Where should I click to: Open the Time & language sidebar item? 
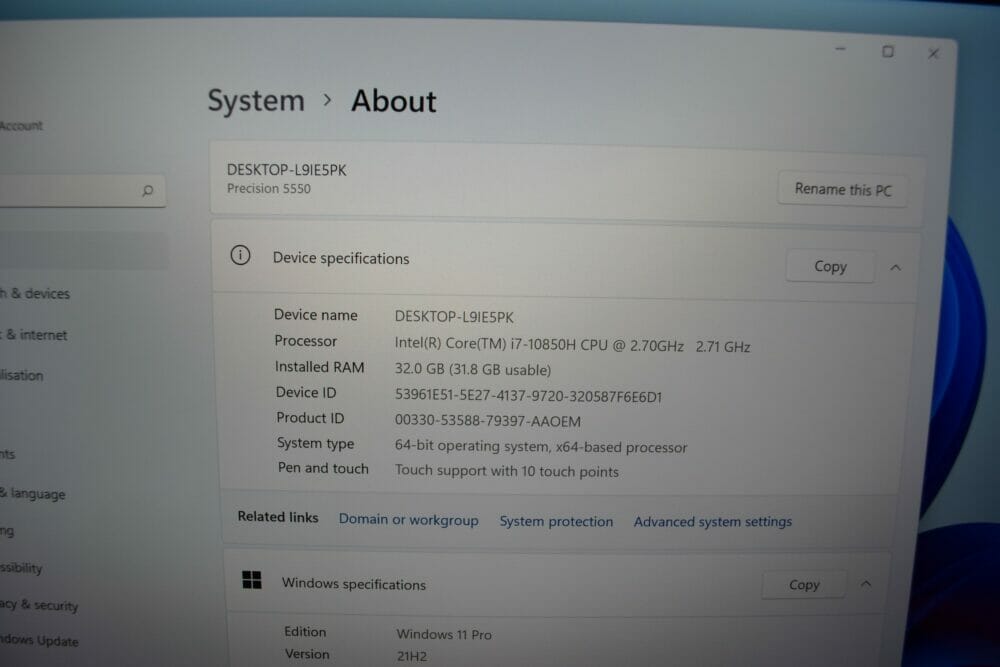[x=33, y=494]
